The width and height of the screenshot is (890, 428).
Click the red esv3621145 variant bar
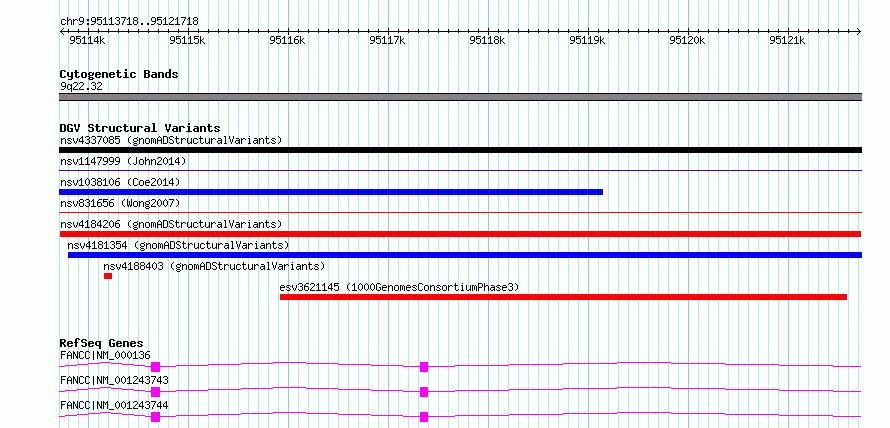563,297
